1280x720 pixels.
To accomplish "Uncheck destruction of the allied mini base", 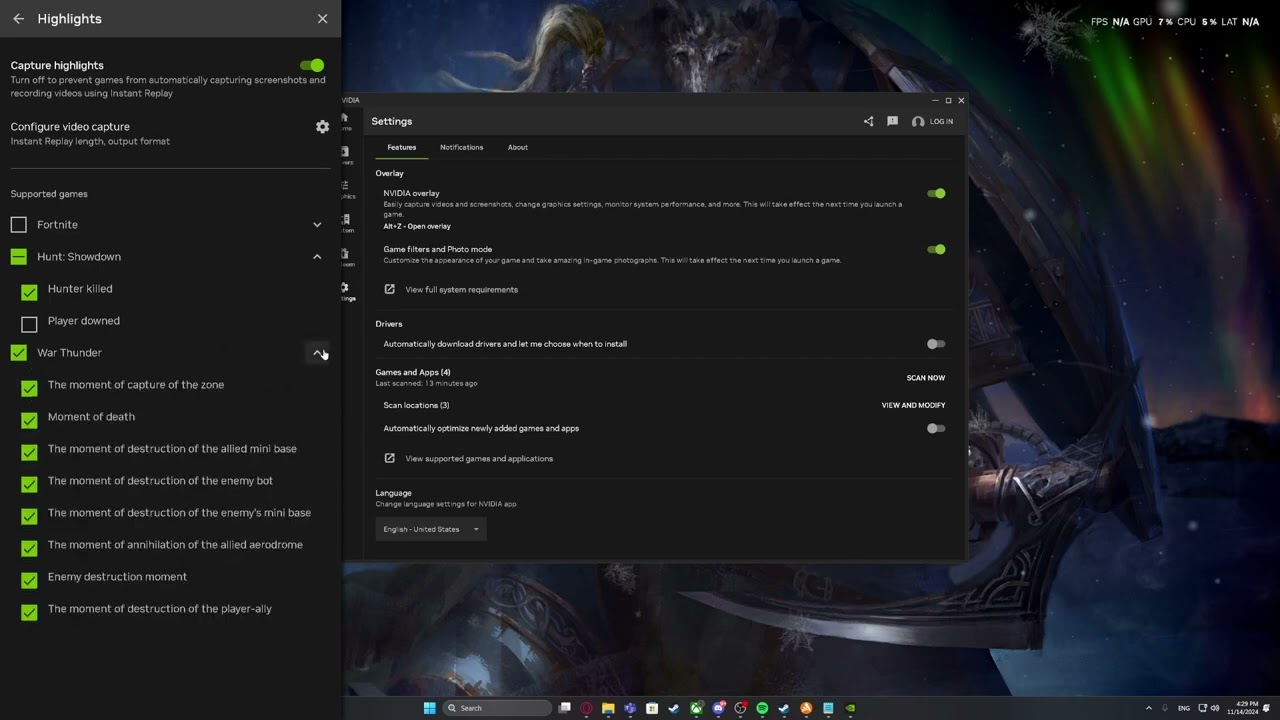I will pyautogui.click(x=29, y=452).
